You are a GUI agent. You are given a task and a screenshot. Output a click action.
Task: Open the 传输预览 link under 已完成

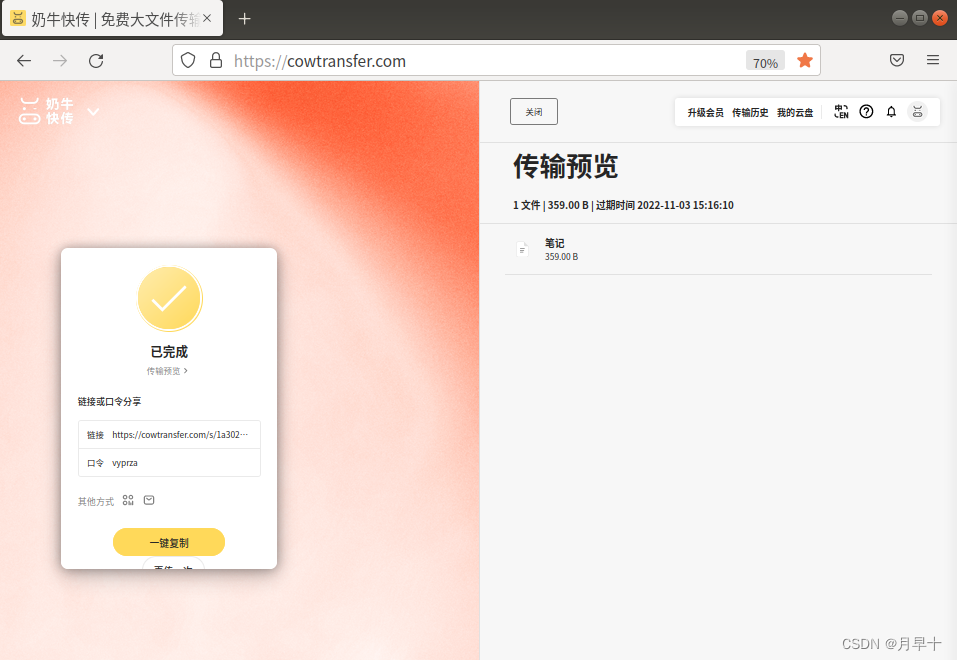pyautogui.click(x=167, y=371)
